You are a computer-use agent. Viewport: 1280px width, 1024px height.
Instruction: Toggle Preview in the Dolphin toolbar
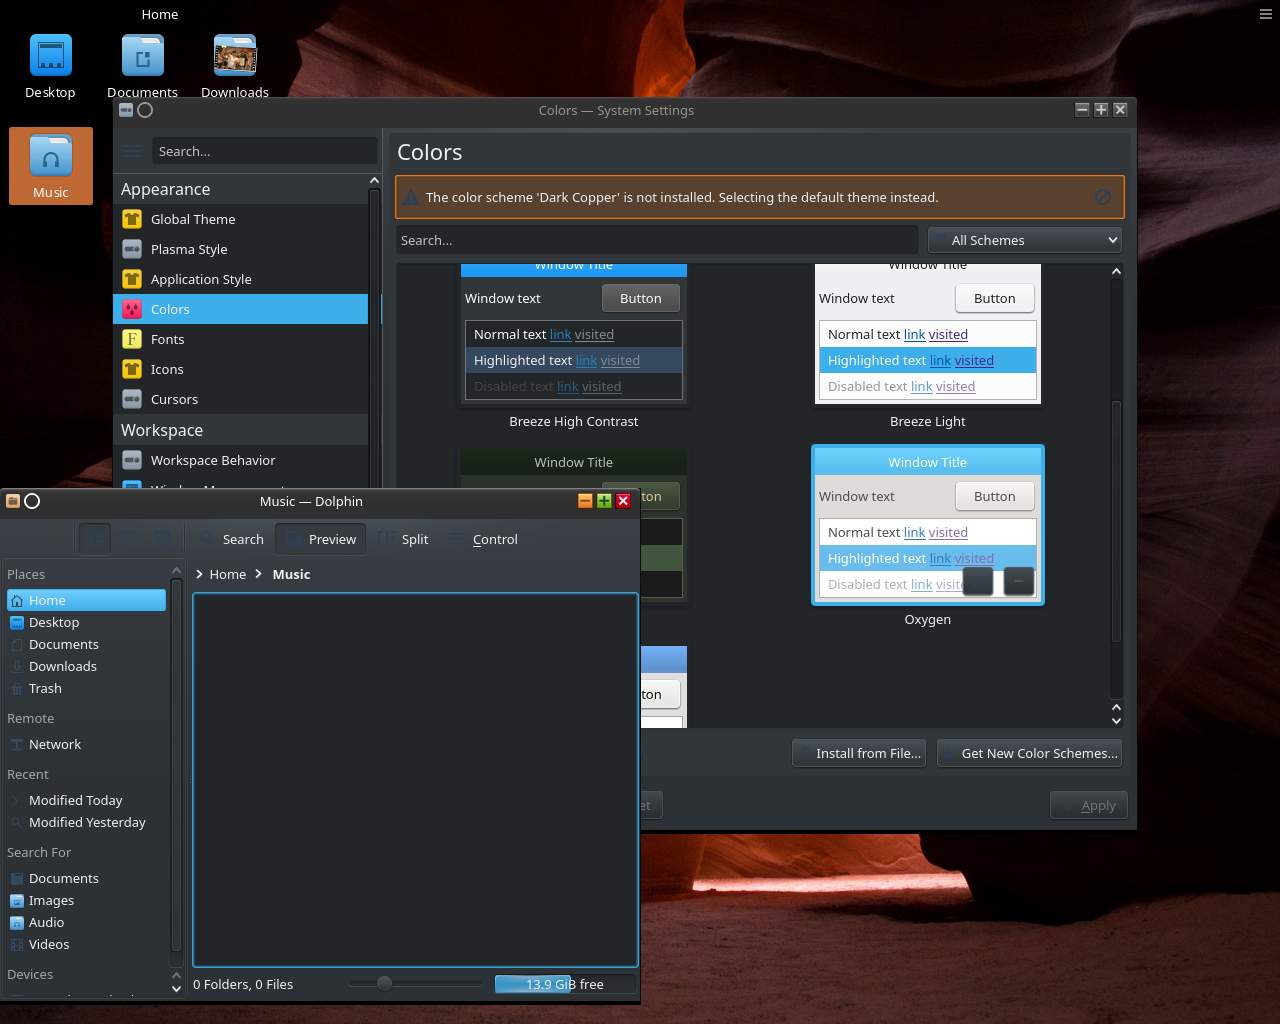(321, 539)
